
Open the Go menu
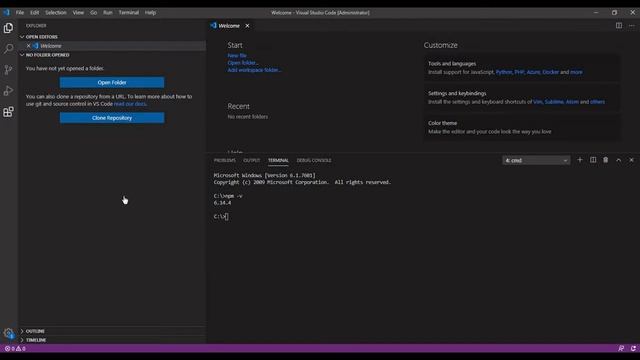coord(93,13)
